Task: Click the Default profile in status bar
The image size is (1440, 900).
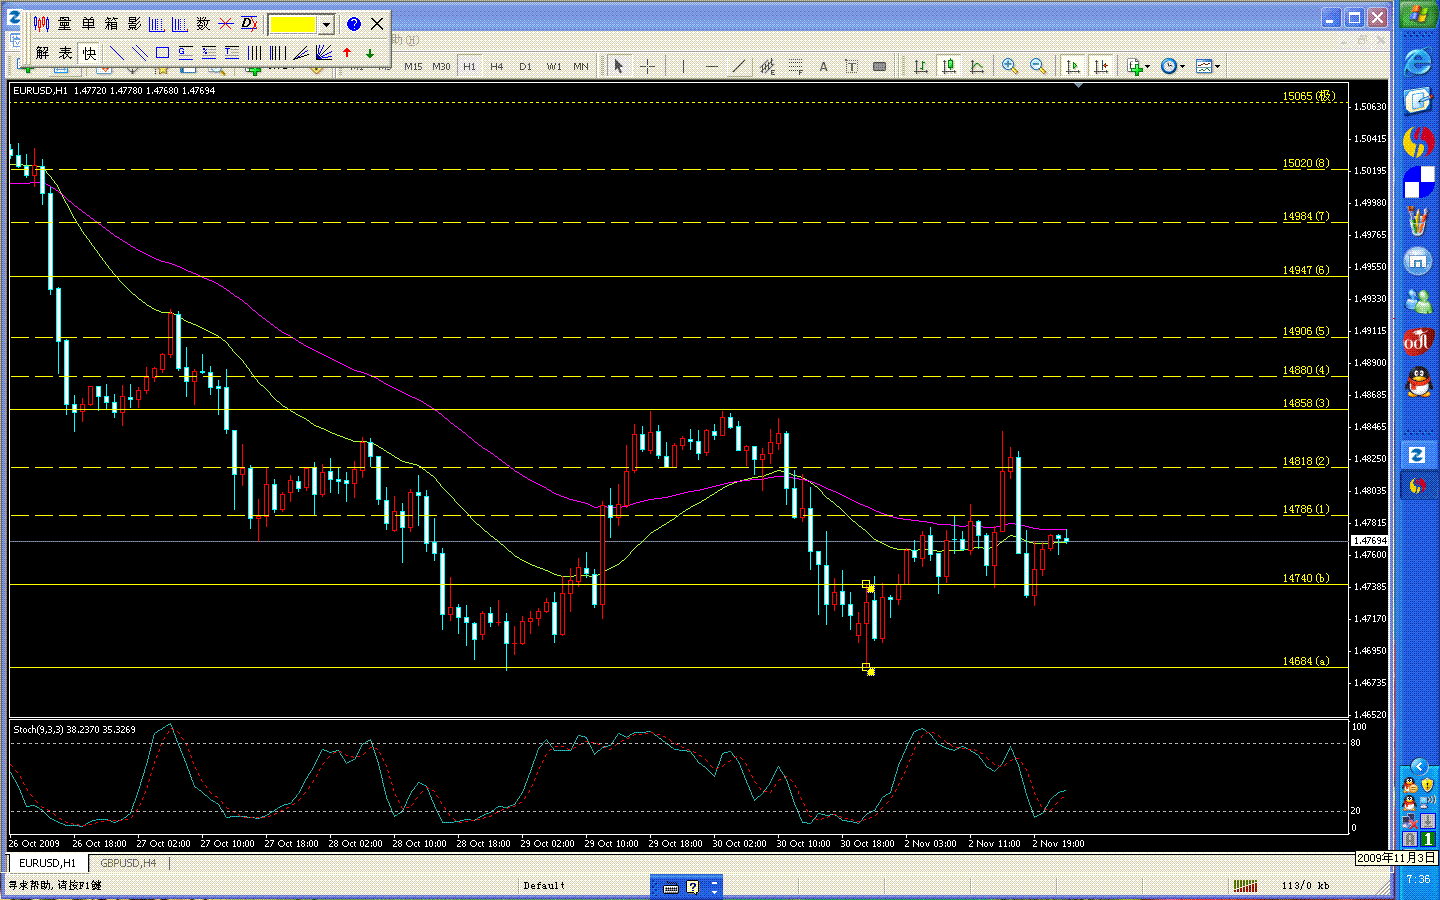Action: (544, 886)
